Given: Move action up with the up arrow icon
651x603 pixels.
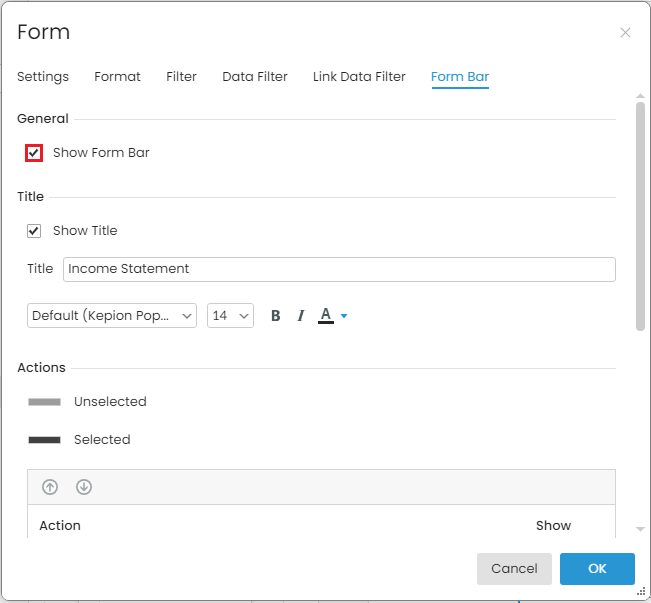Looking at the screenshot, I should tap(50, 487).
